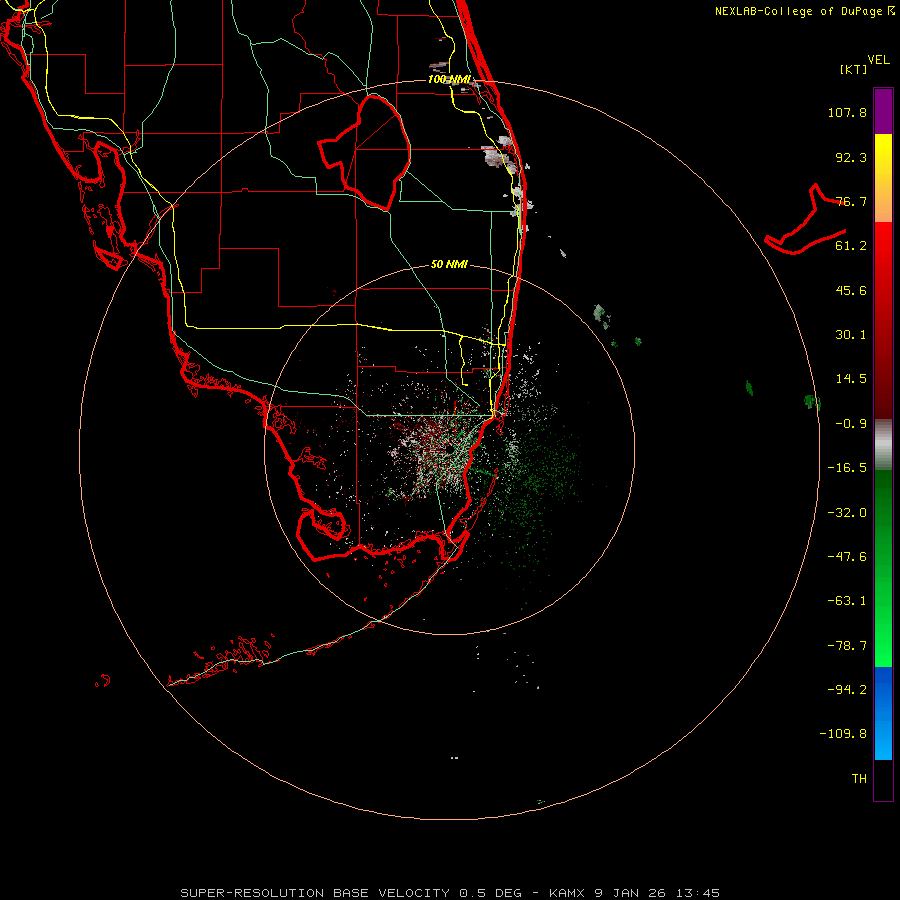Click the 45.6 velocity scale value
The width and height of the screenshot is (900, 900).
click(x=851, y=290)
